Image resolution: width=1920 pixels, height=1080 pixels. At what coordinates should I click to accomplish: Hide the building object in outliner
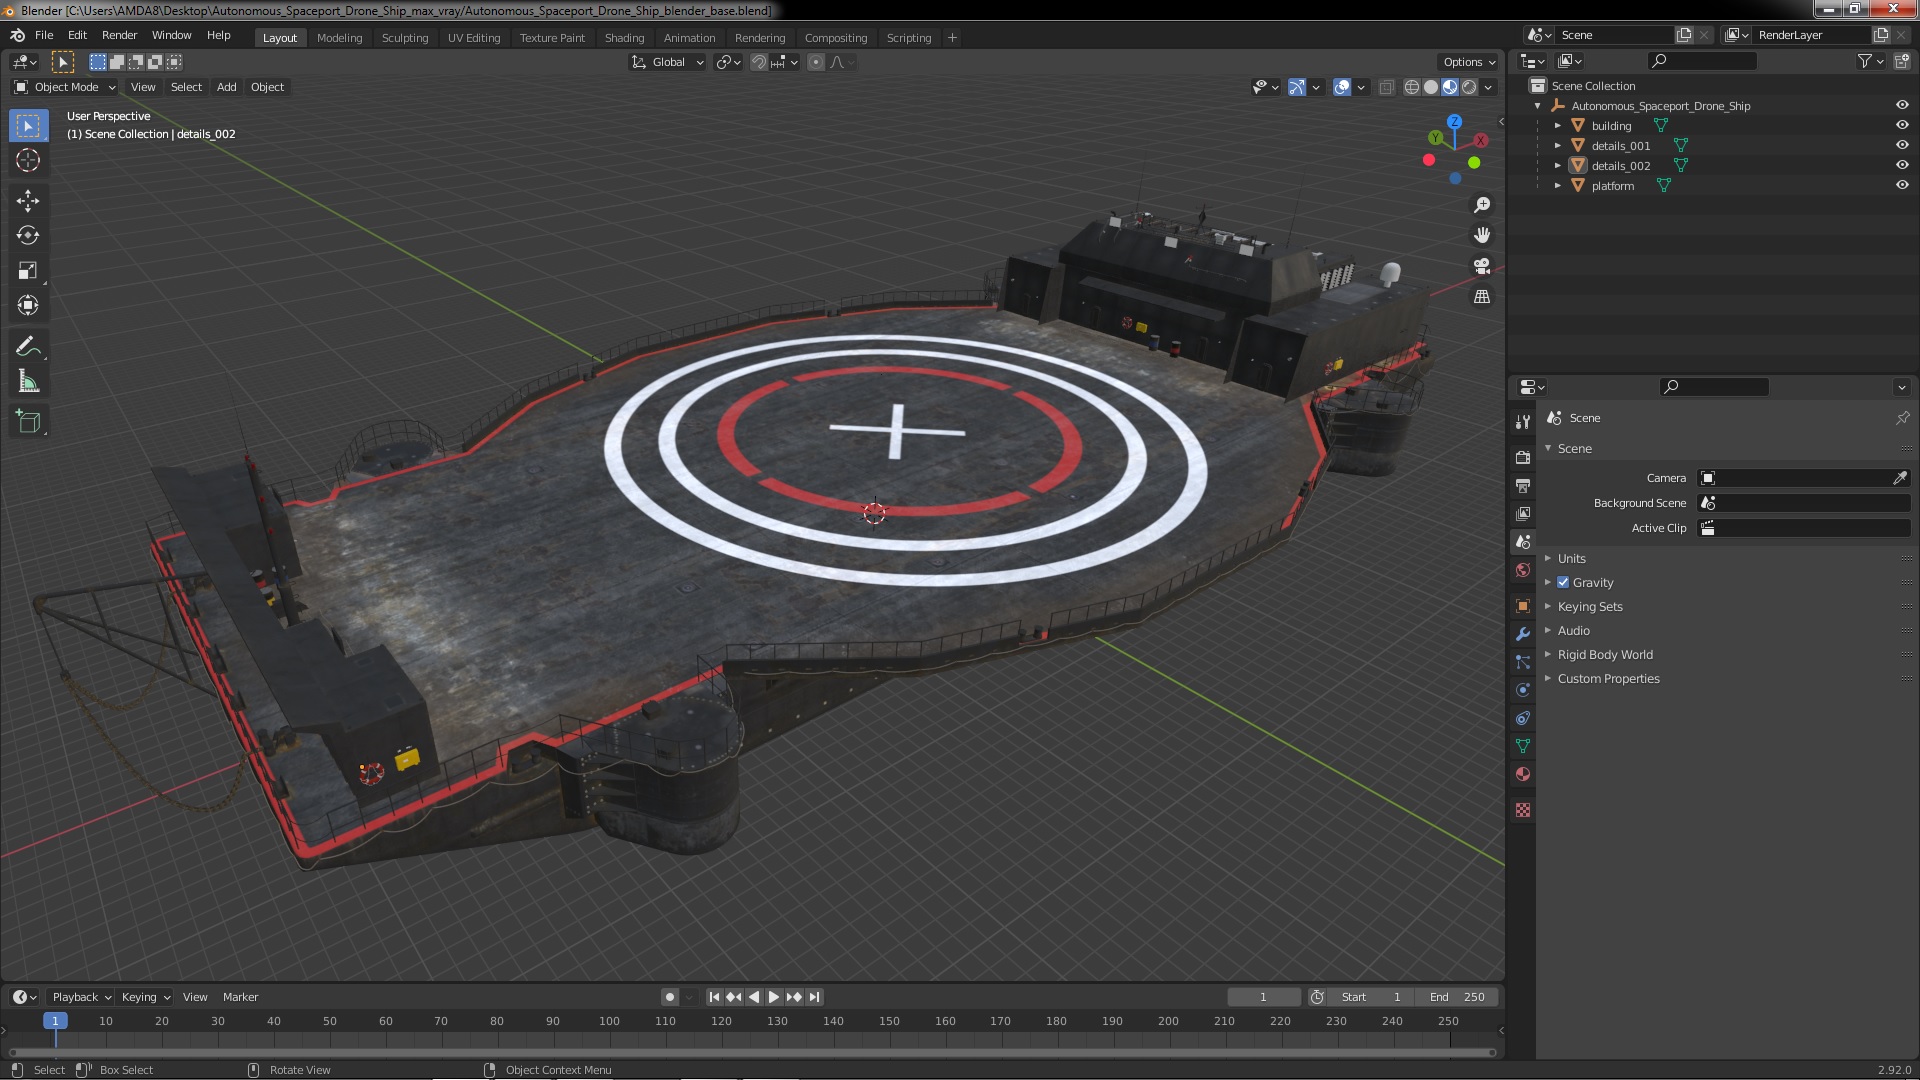pyautogui.click(x=1901, y=125)
